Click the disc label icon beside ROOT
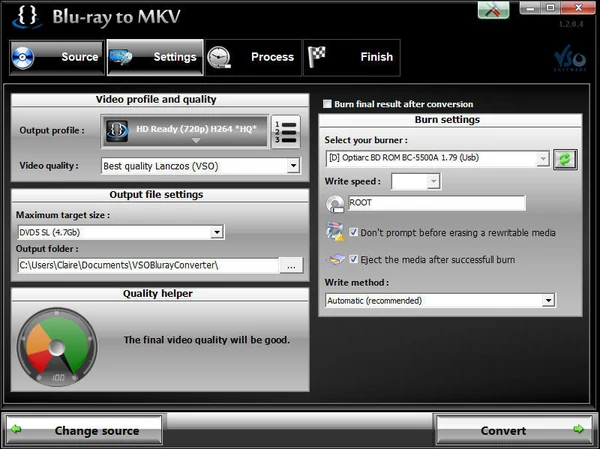 tap(335, 204)
